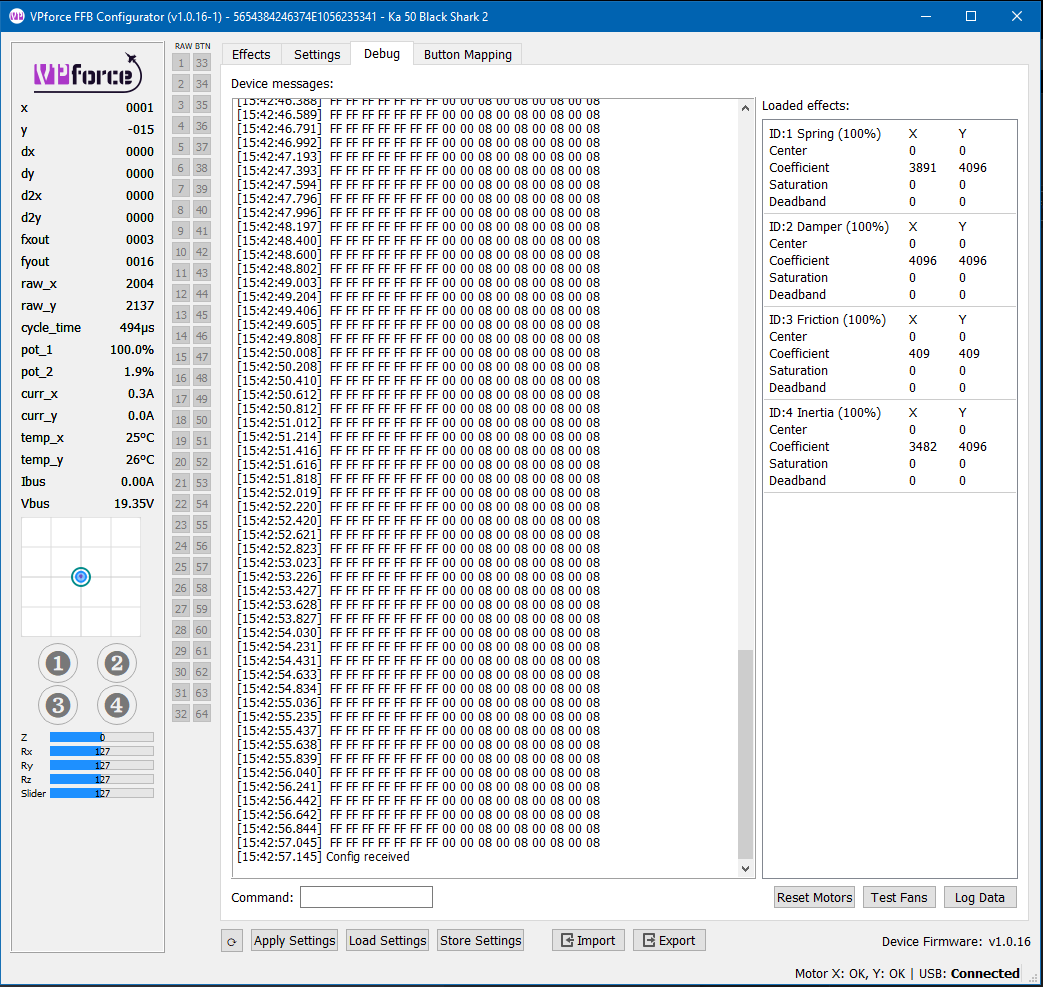This screenshot has height=987, width=1043.
Task: Select the ID:3 Friction (100%) effect header
Action: (827, 320)
